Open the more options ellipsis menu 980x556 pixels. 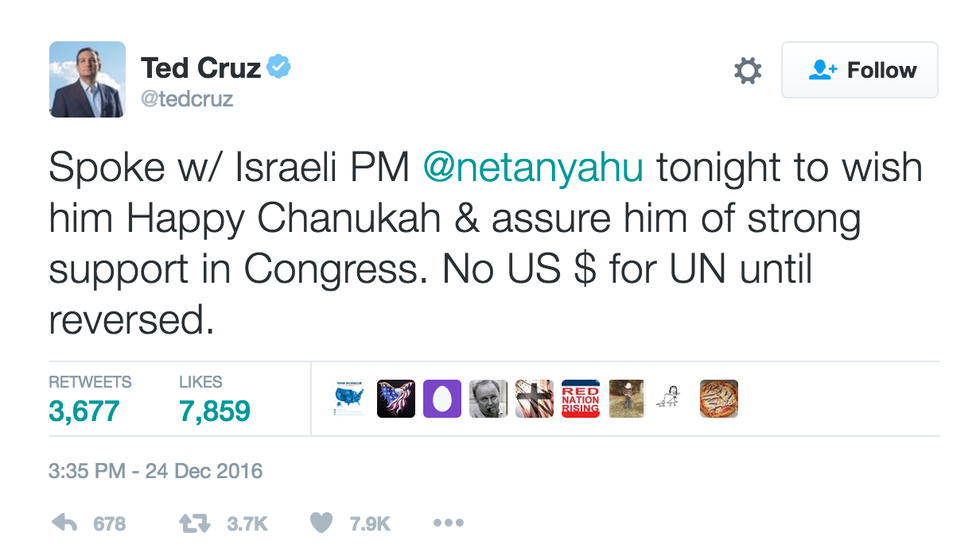pyautogui.click(x=447, y=522)
